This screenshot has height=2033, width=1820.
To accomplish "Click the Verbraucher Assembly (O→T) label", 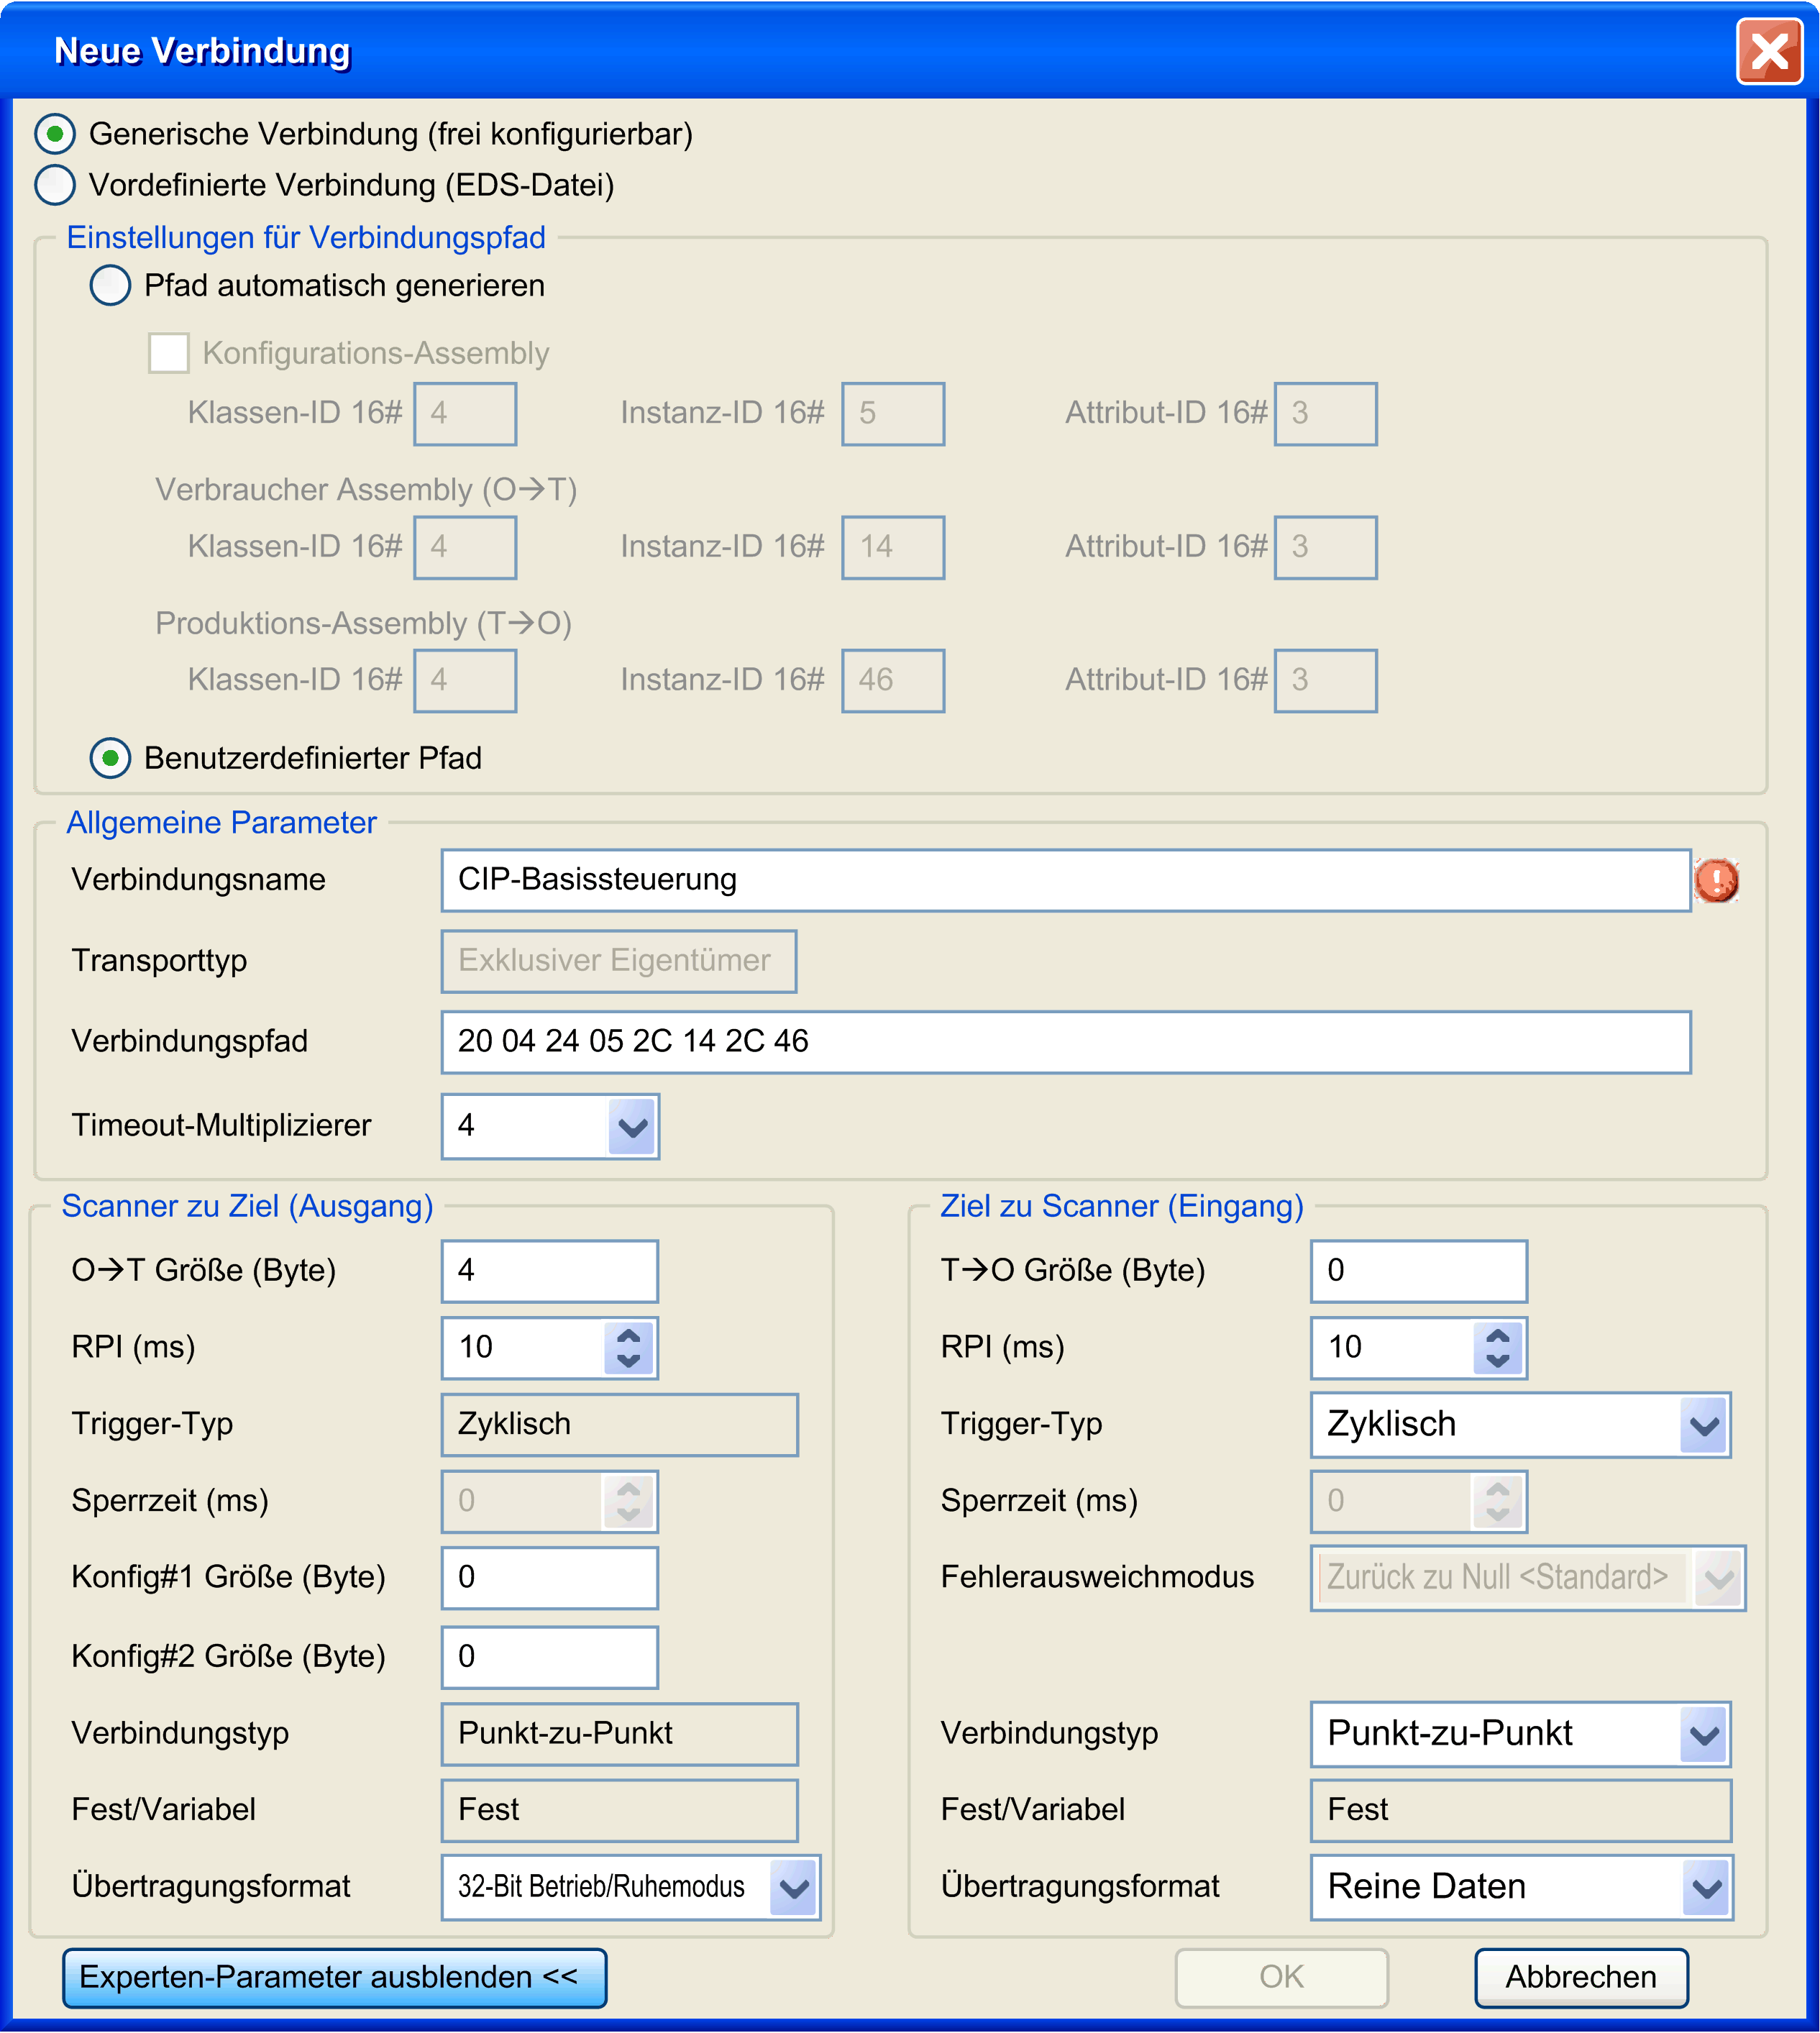I will (366, 490).
